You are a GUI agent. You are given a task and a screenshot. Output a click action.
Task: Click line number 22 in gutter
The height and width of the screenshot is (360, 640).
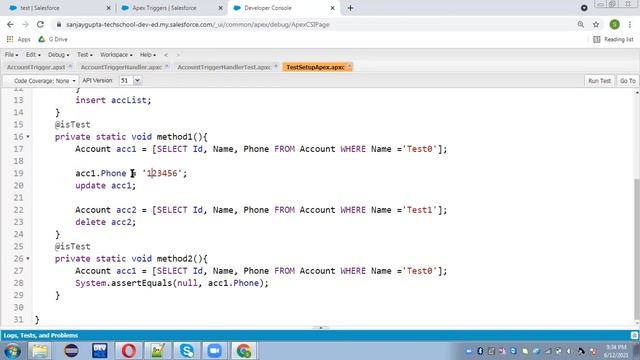pos(18,210)
